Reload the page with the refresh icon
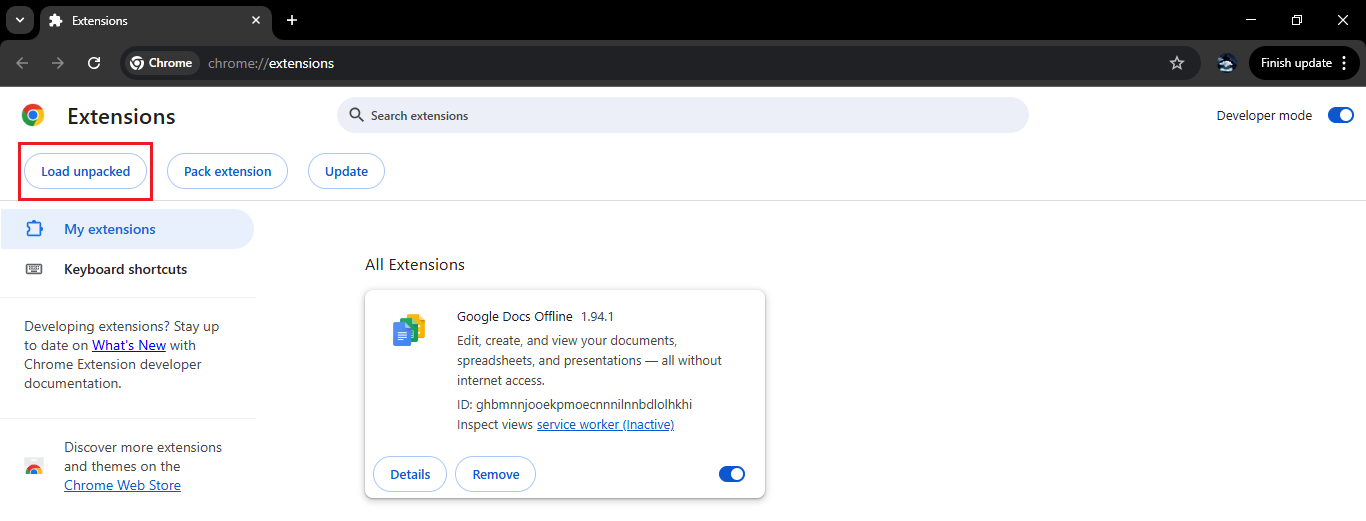The width and height of the screenshot is (1366, 521). (94, 63)
